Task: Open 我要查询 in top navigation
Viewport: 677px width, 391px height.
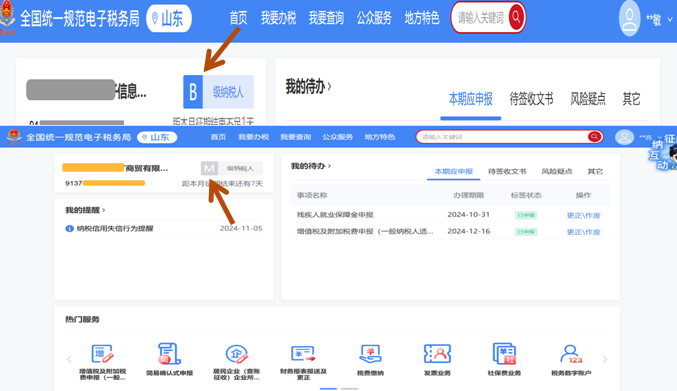Action: pyautogui.click(x=326, y=18)
